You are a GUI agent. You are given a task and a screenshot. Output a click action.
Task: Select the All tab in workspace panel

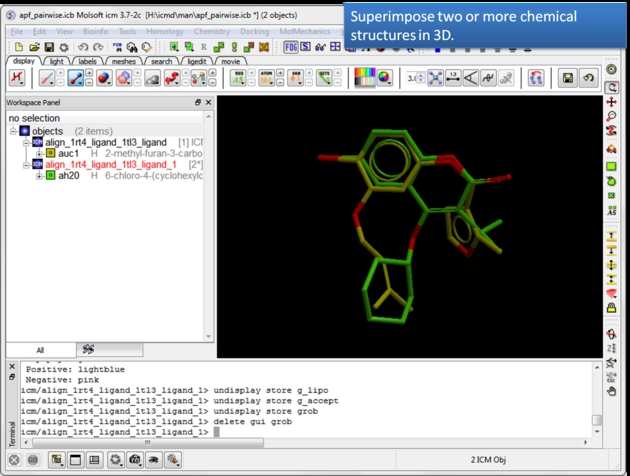[40, 350]
